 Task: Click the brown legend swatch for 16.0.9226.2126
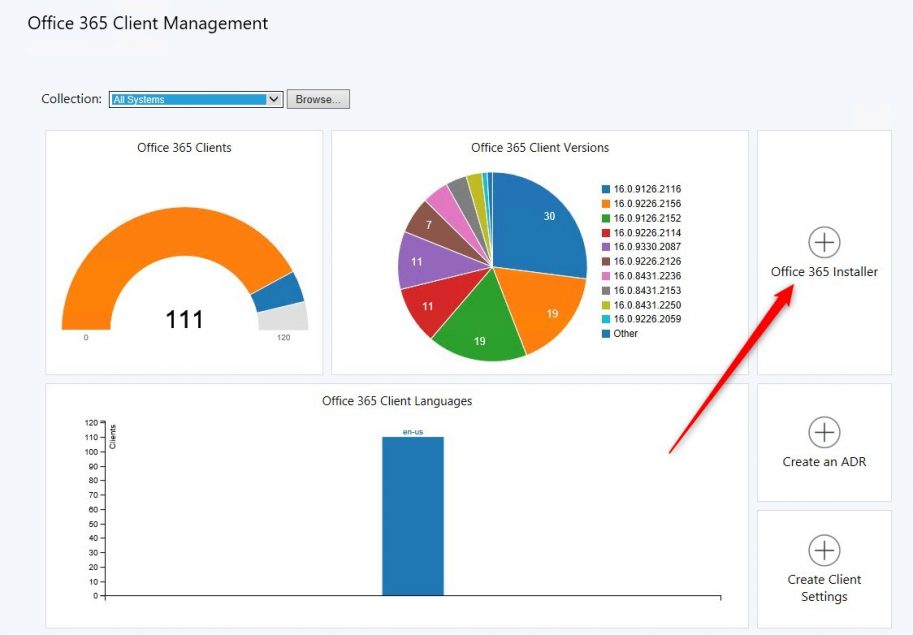pyautogui.click(x=606, y=261)
